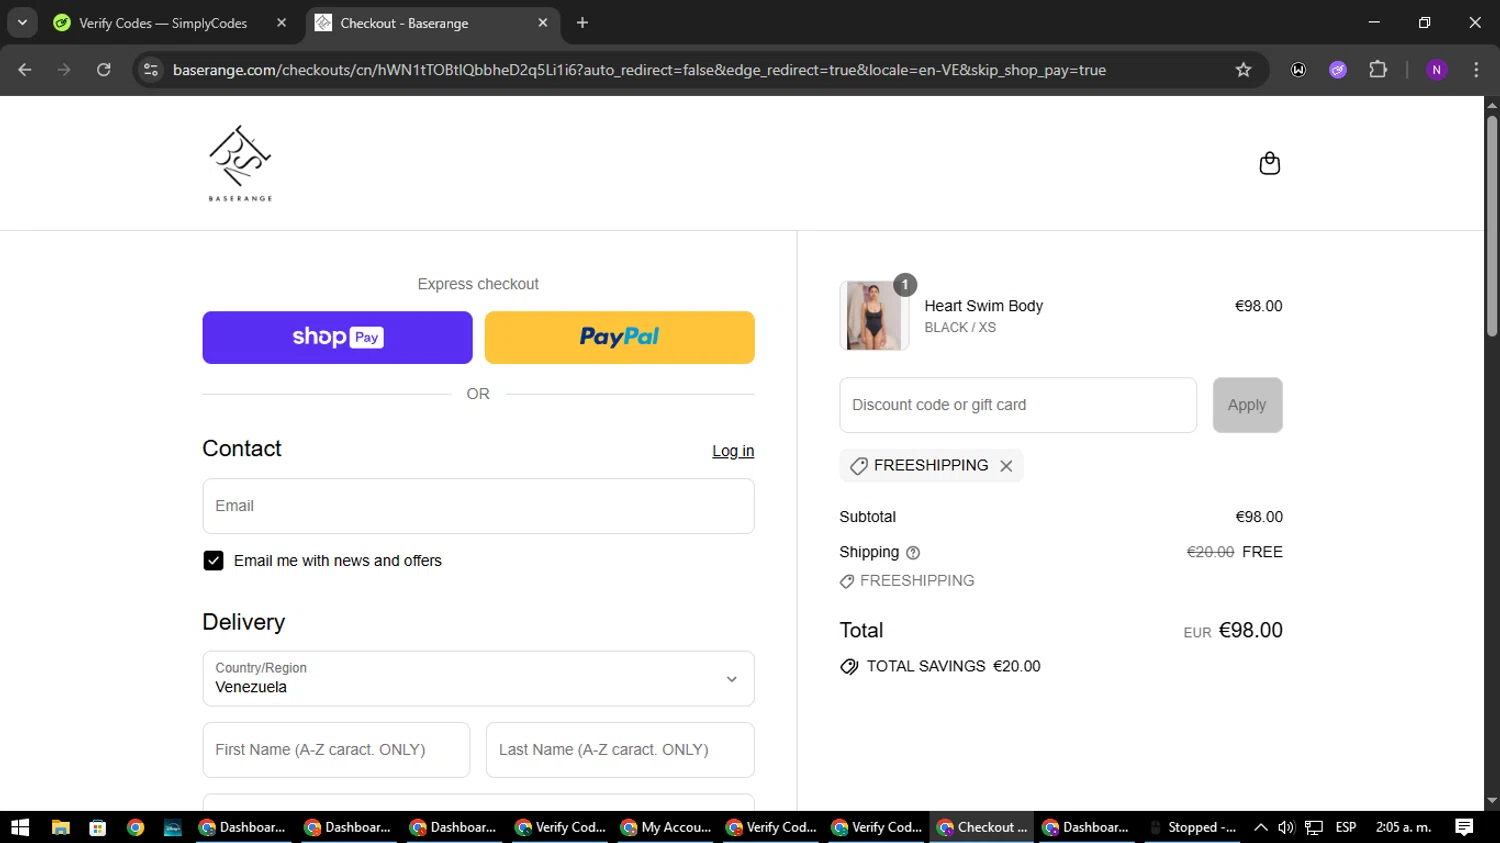The height and width of the screenshot is (843, 1500).
Task: Click the Discount code or gift card field
Action: [1018, 405]
